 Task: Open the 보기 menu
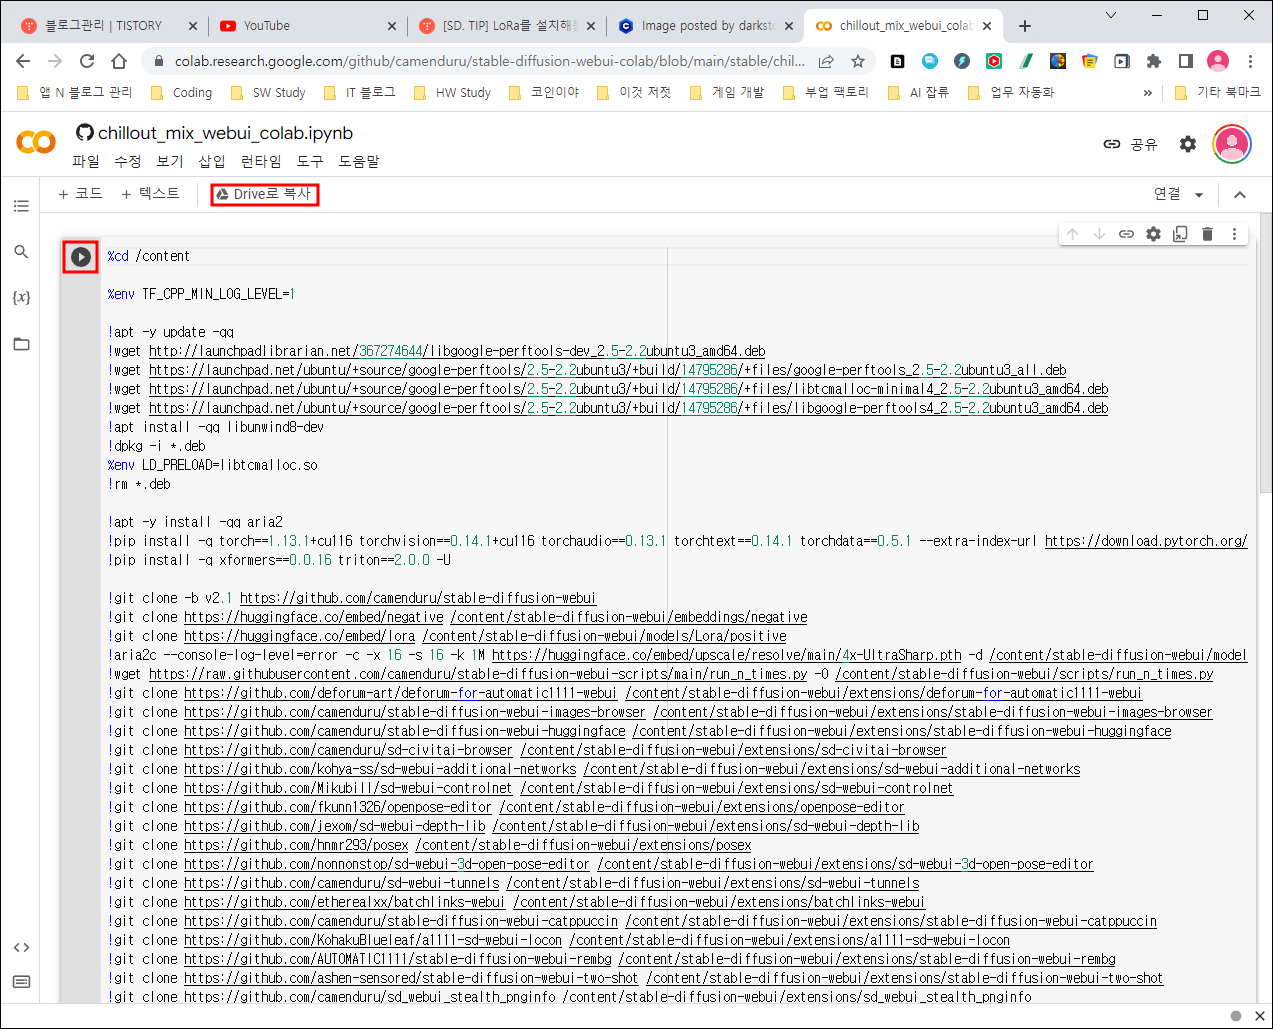pyautogui.click(x=170, y=161)
